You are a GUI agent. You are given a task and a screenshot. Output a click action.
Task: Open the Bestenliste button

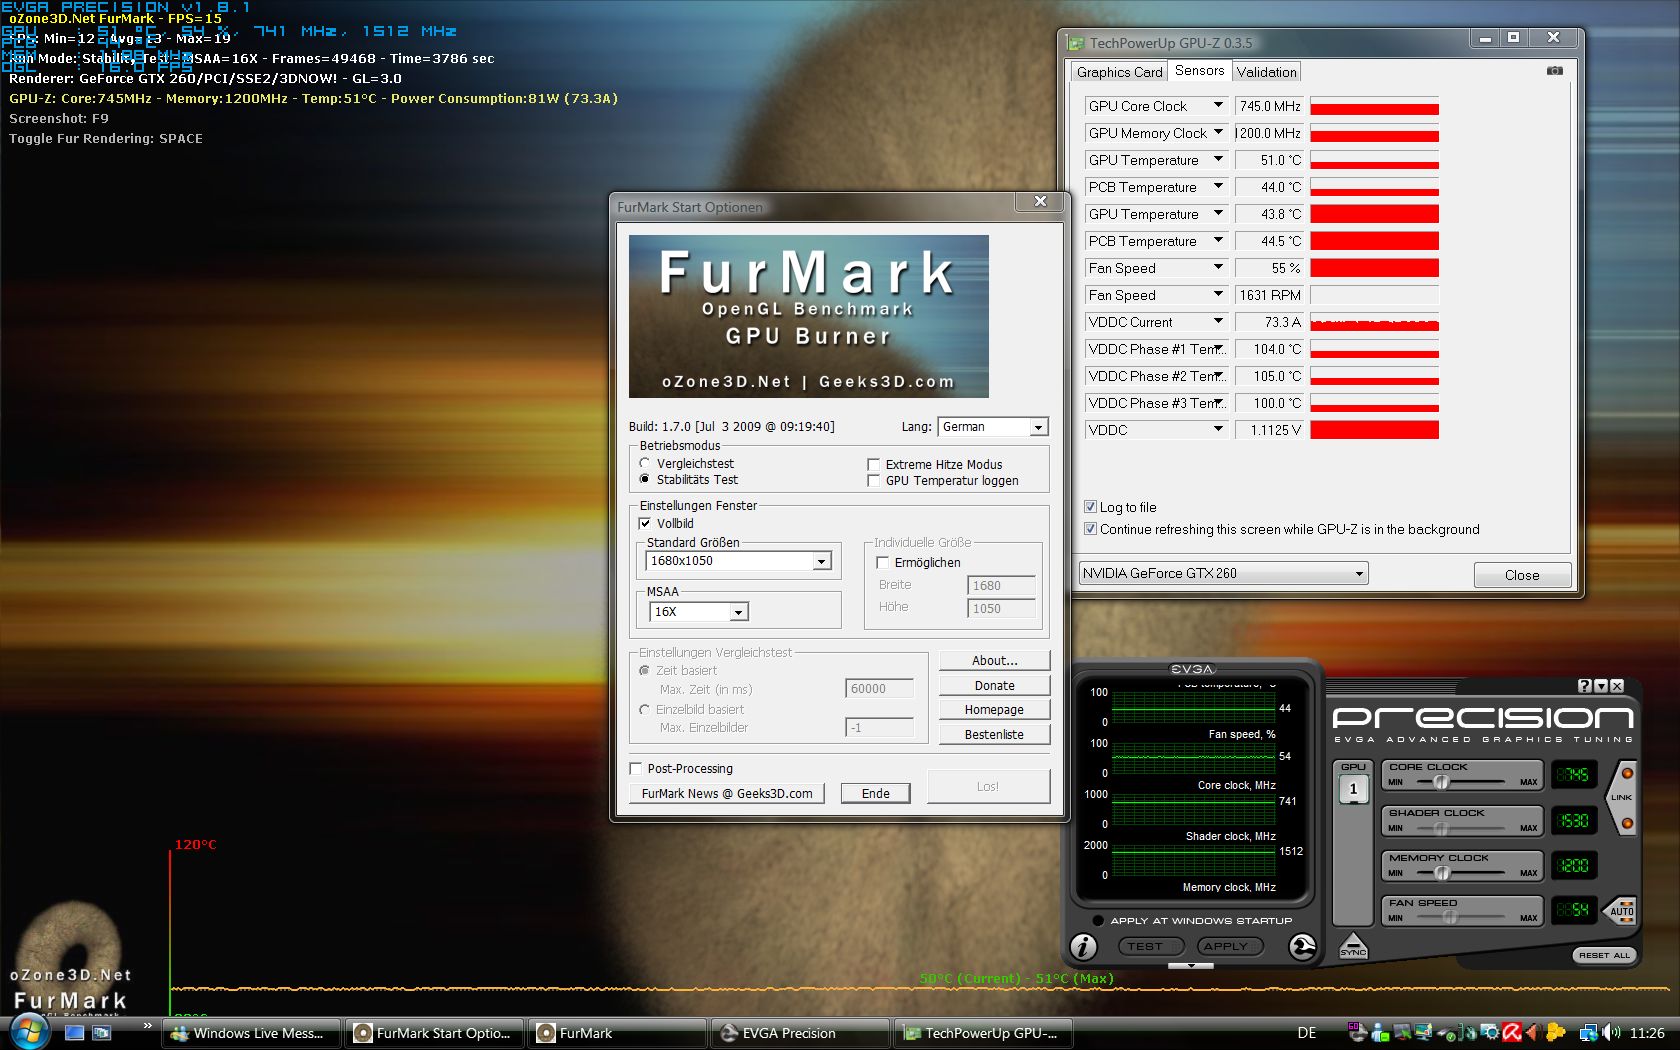tap(994, 735)
